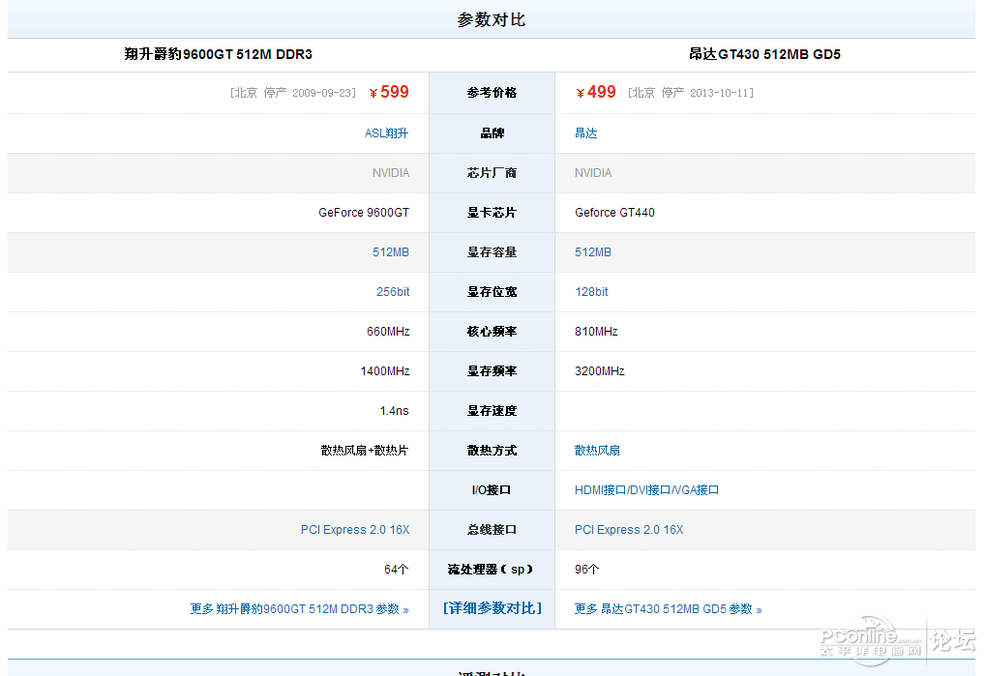This screenshot has width=985, height=676.
Task: Click the 总线接口 row label
Action: (492, 530)
